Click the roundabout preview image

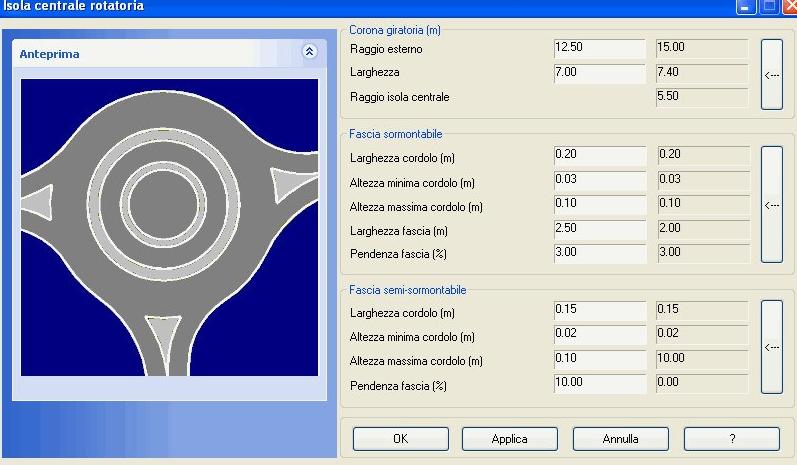[x=169, y=227]
